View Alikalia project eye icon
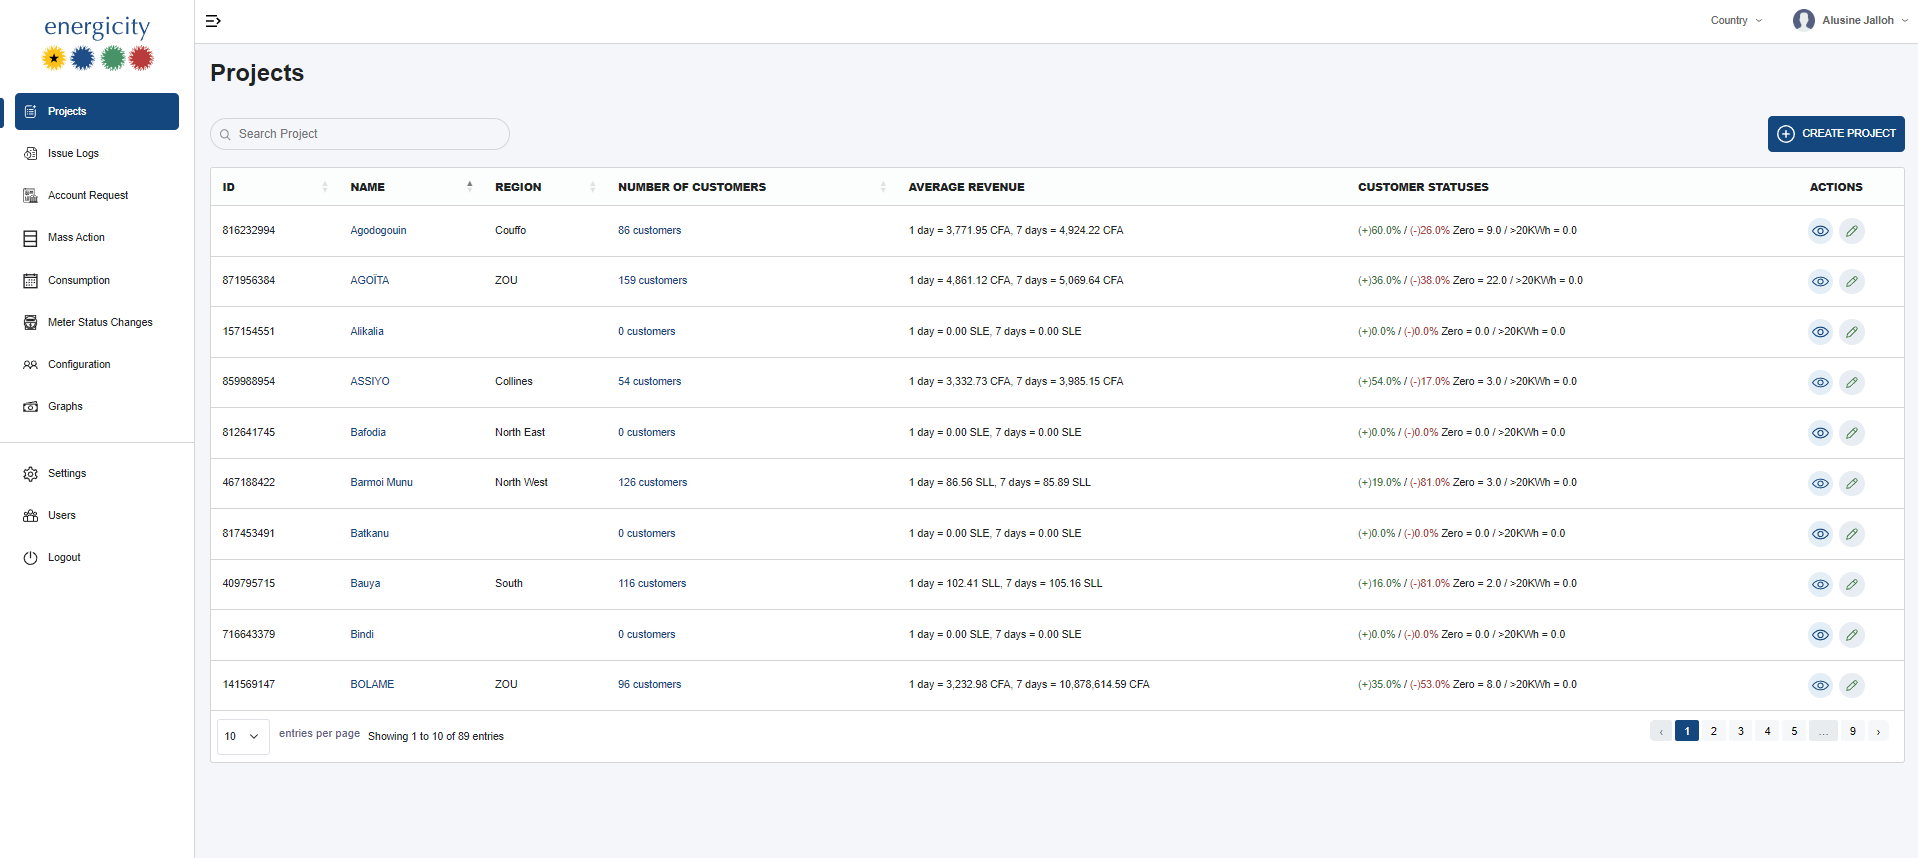1918x858 pixels. click(1820, 332)
